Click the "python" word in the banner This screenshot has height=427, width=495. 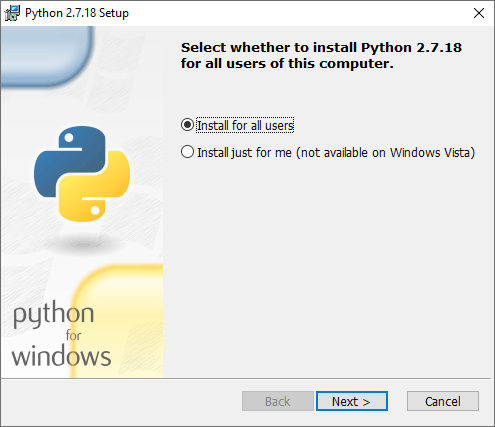click(53, 314)
